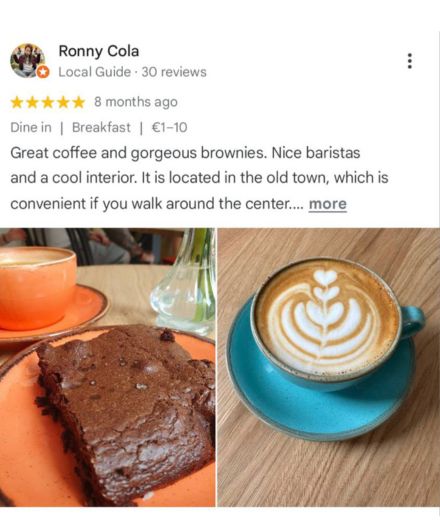440x529 pixels.
Task: Click the Breakfast meal type label
Action: pyautogui.click(x=101, y=128)
